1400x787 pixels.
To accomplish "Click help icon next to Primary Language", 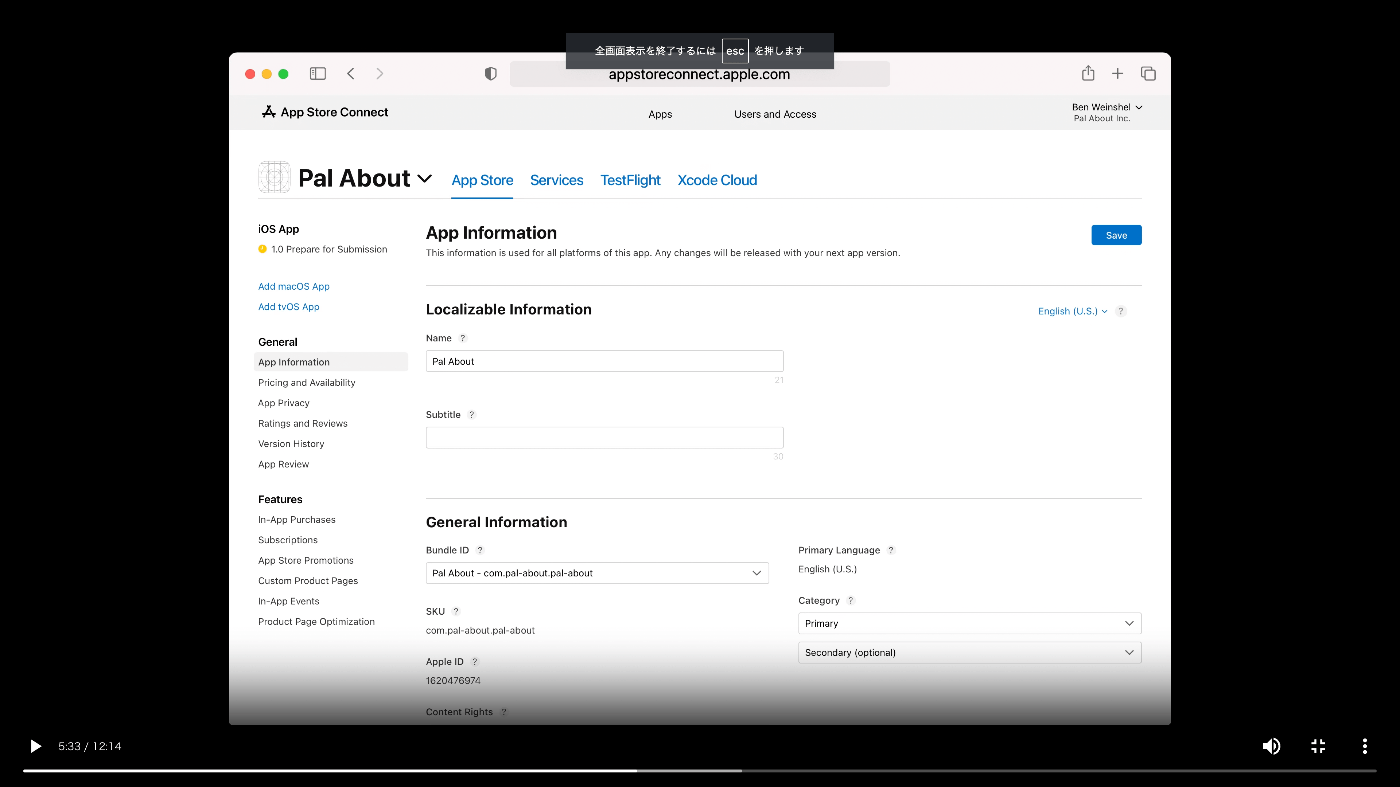I will pyautogui.click(x=891, y=550).
